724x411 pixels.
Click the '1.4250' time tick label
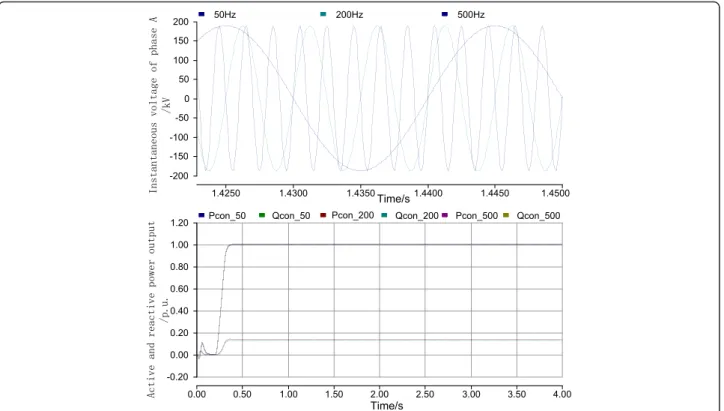tap(226, 193)
